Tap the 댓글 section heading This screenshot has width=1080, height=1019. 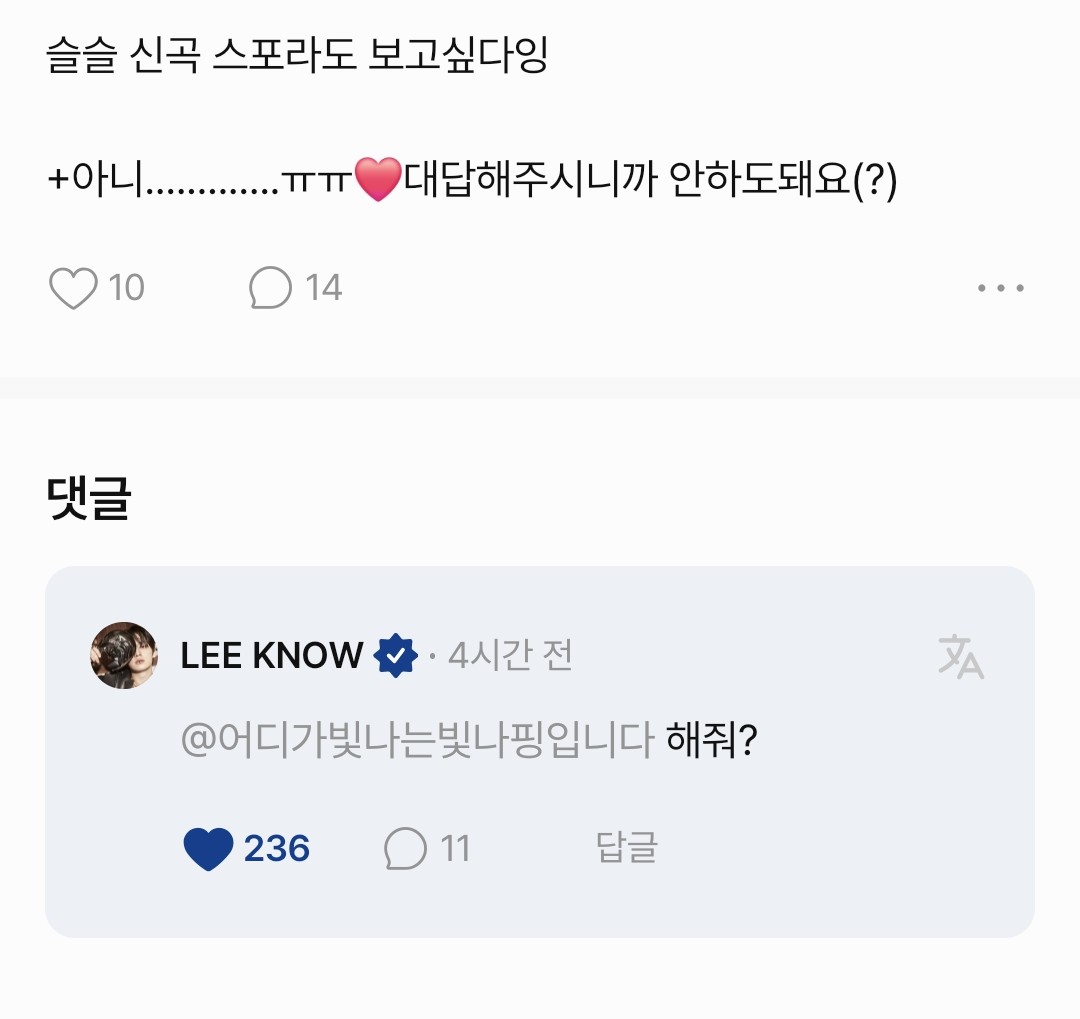90,499
